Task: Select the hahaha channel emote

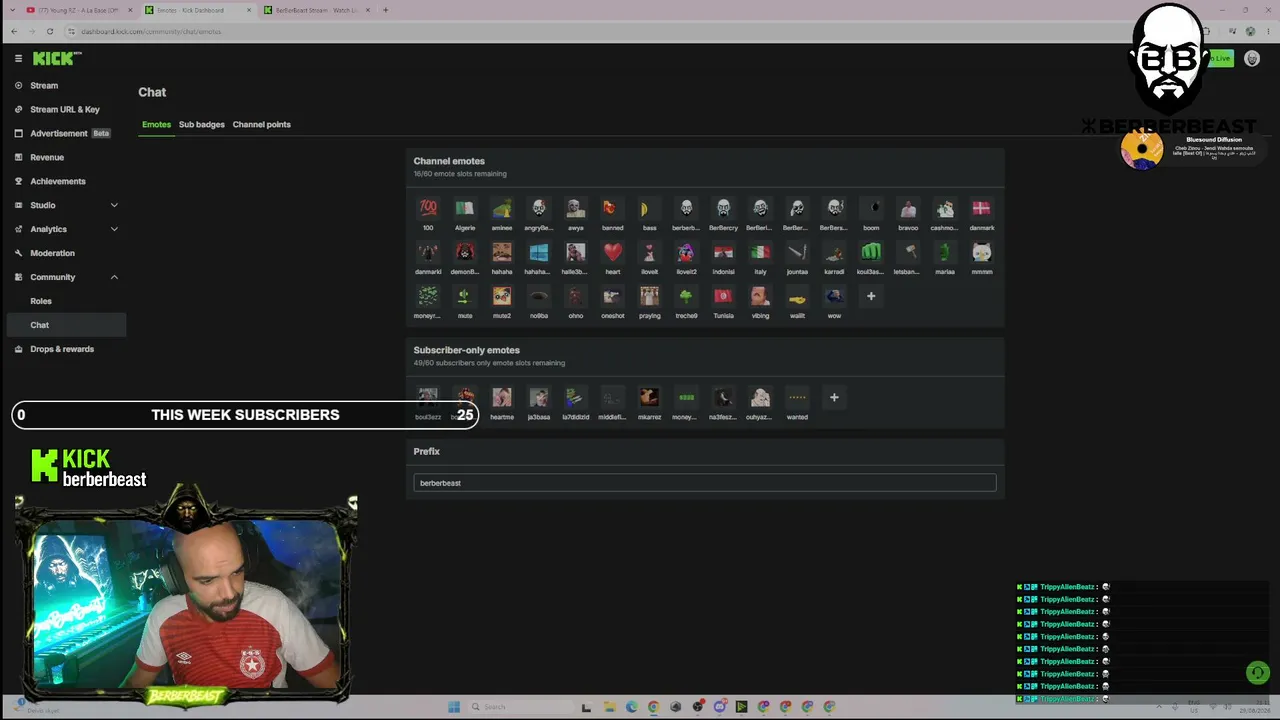Action: tap(502, 252)
